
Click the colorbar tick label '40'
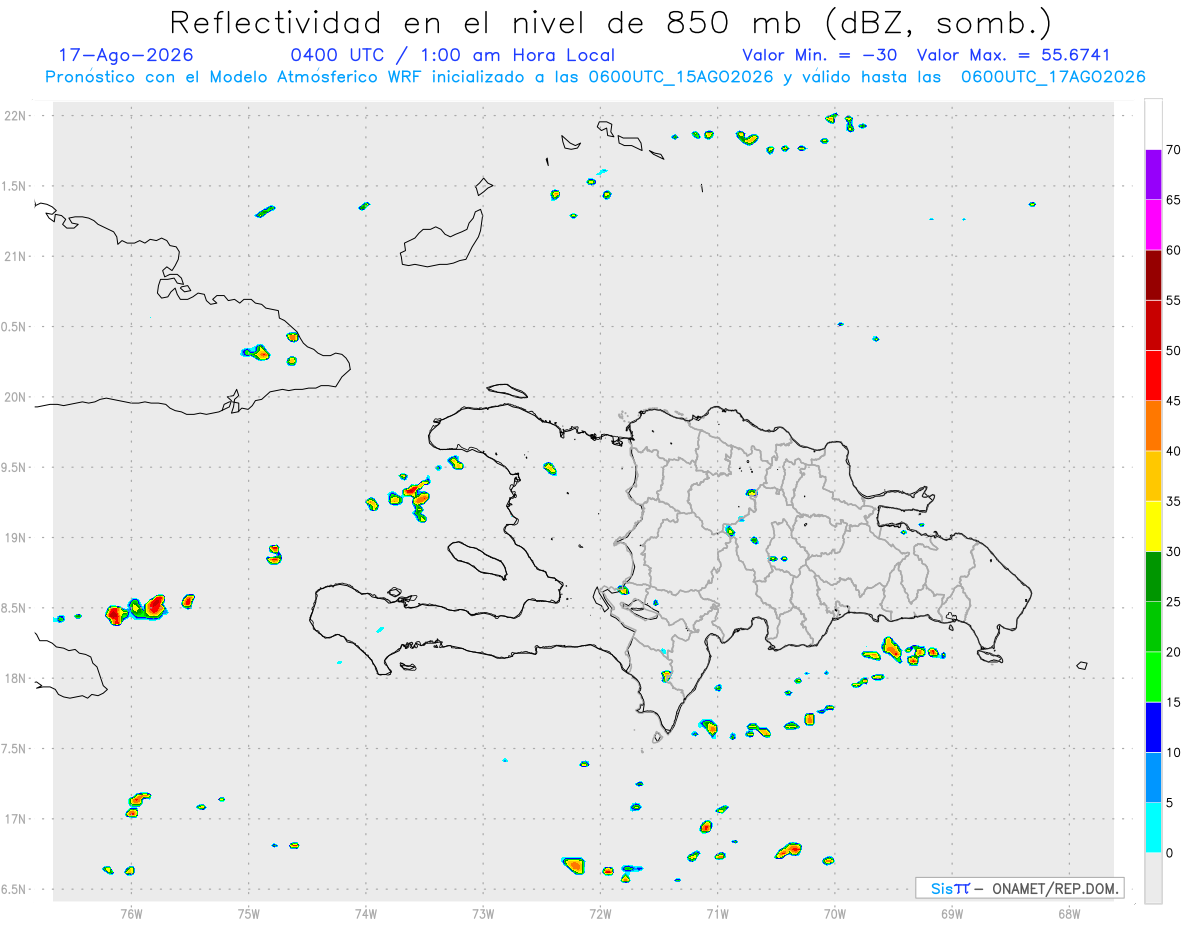(x=1174, y=451)
